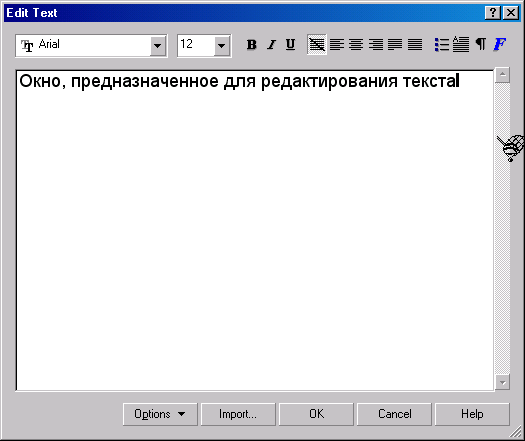Open the font size 12 dropdown

coord(221,46)
